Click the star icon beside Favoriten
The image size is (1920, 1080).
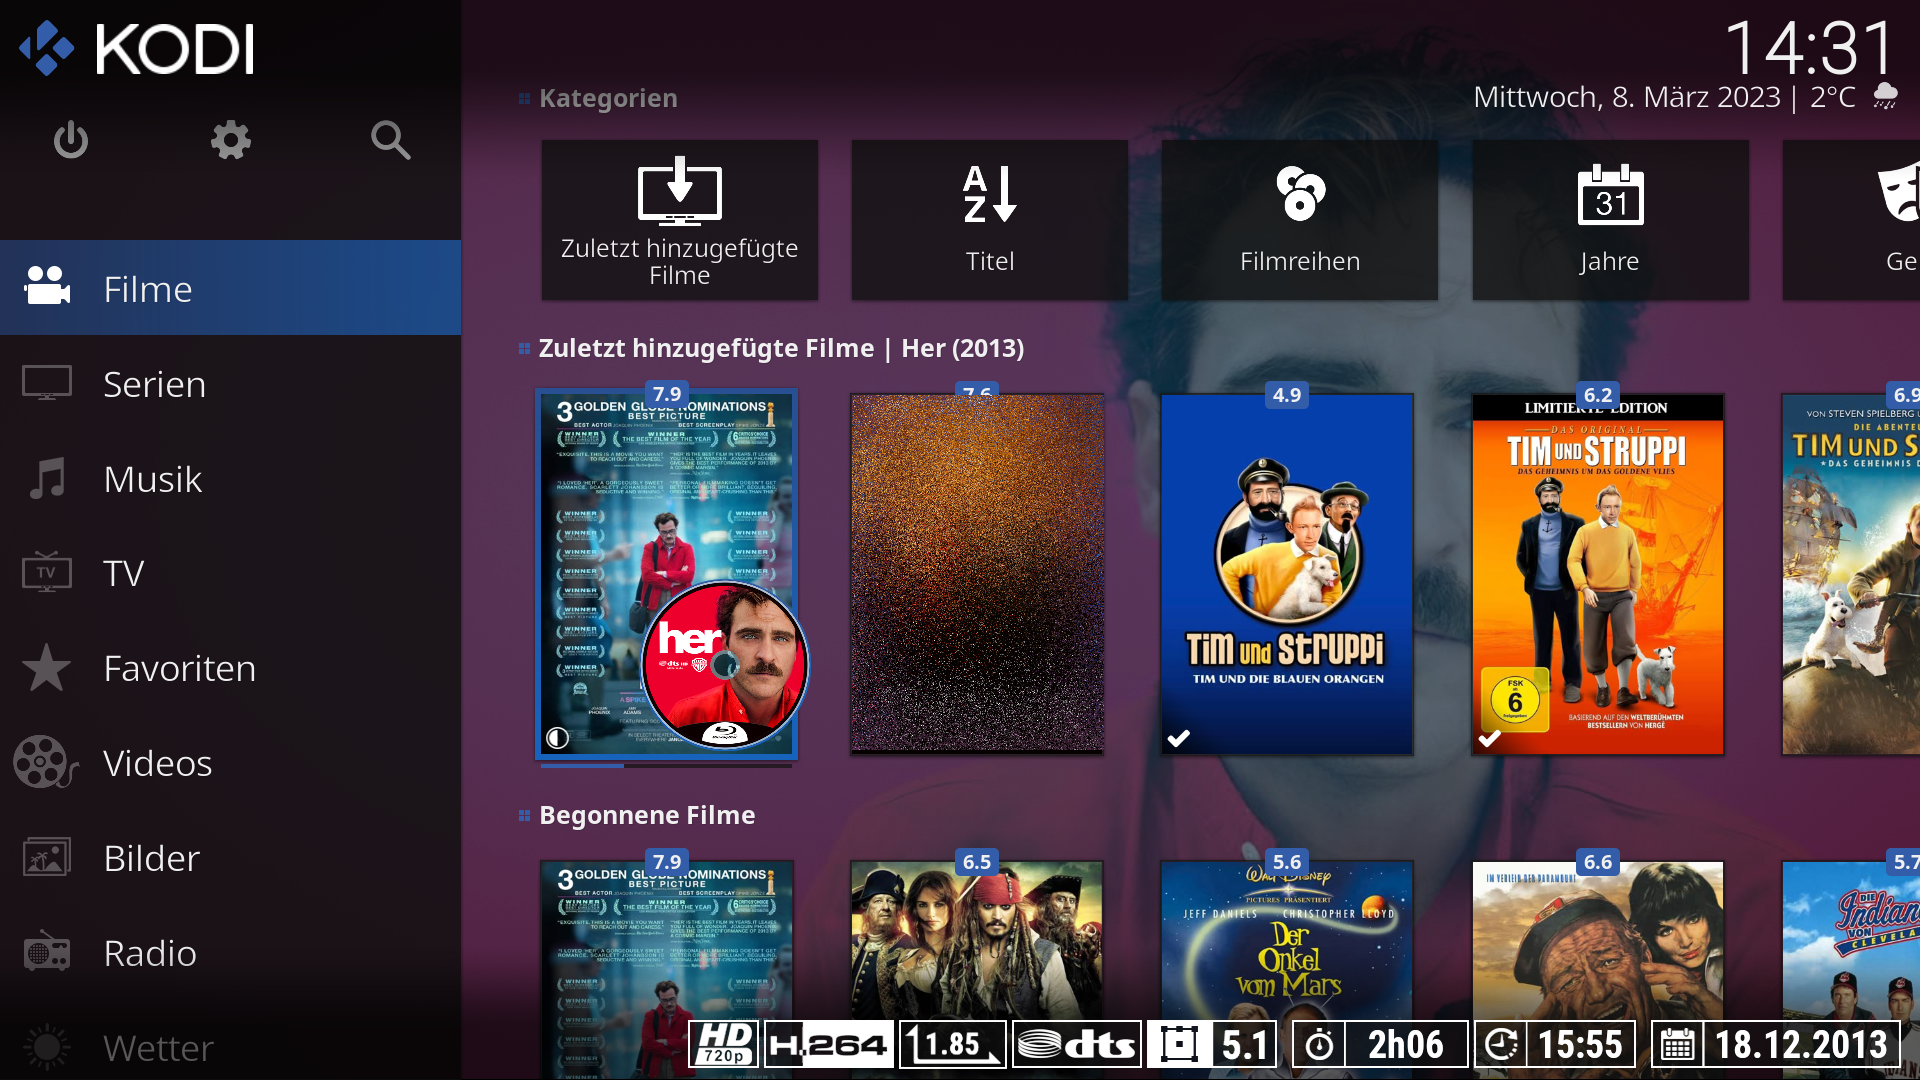[47, 667]
